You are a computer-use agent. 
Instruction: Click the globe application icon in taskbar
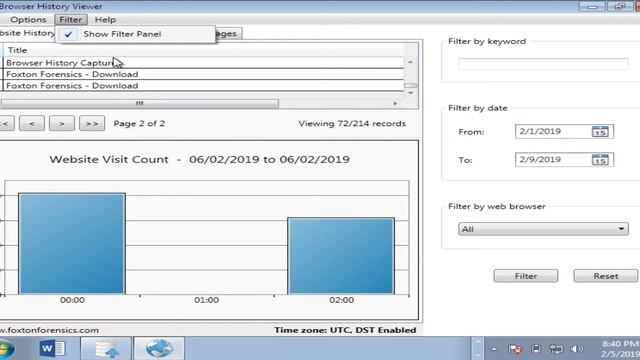click(159, 349)
